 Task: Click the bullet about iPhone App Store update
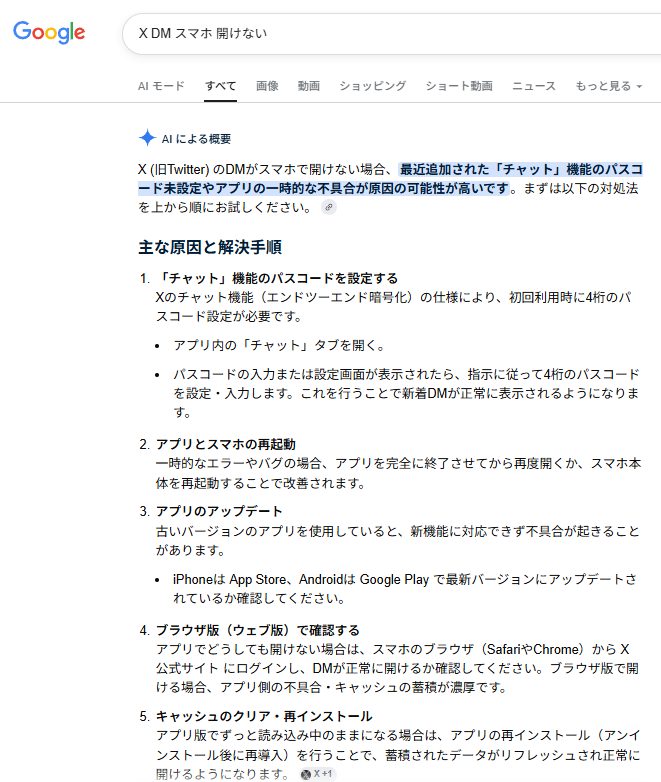[x=405, y=588]
